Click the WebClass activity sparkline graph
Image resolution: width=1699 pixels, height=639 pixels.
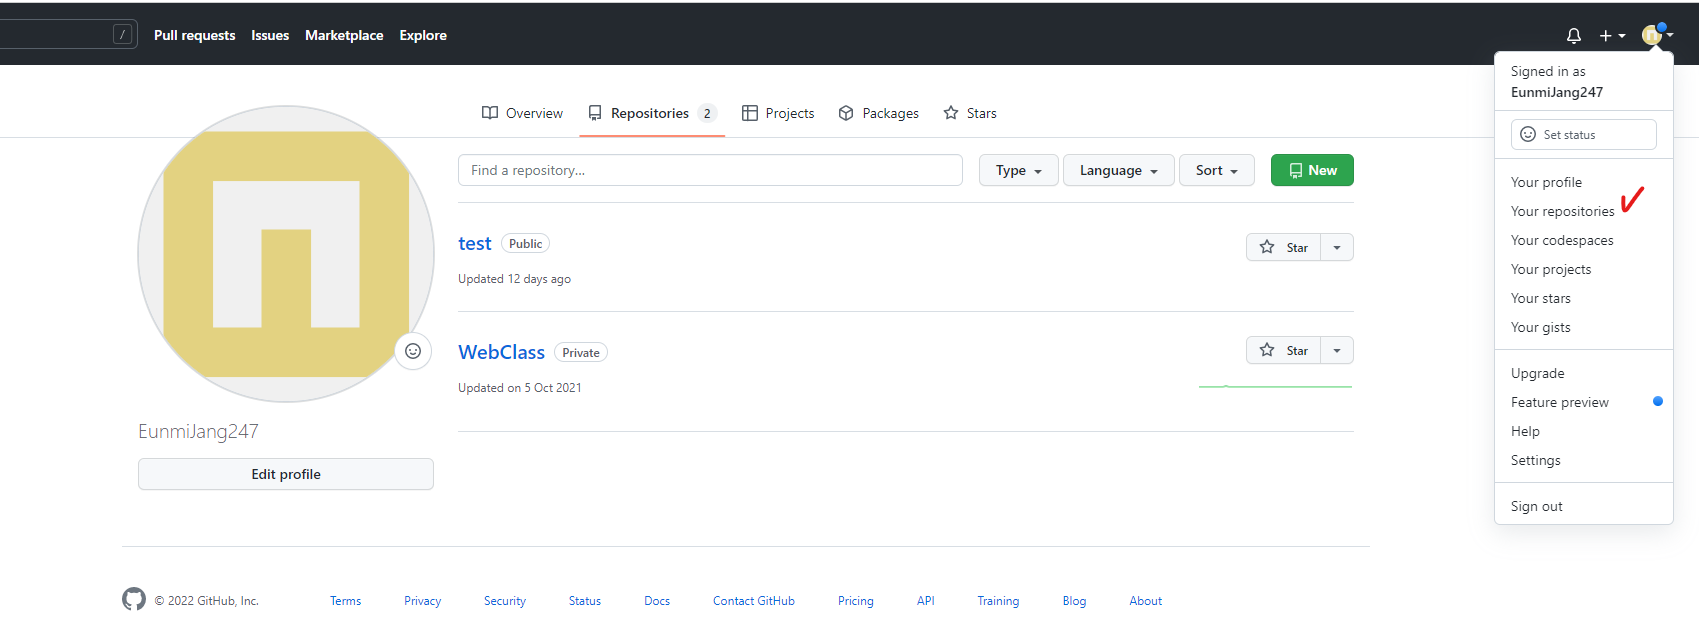click(x=1275, y=386)
